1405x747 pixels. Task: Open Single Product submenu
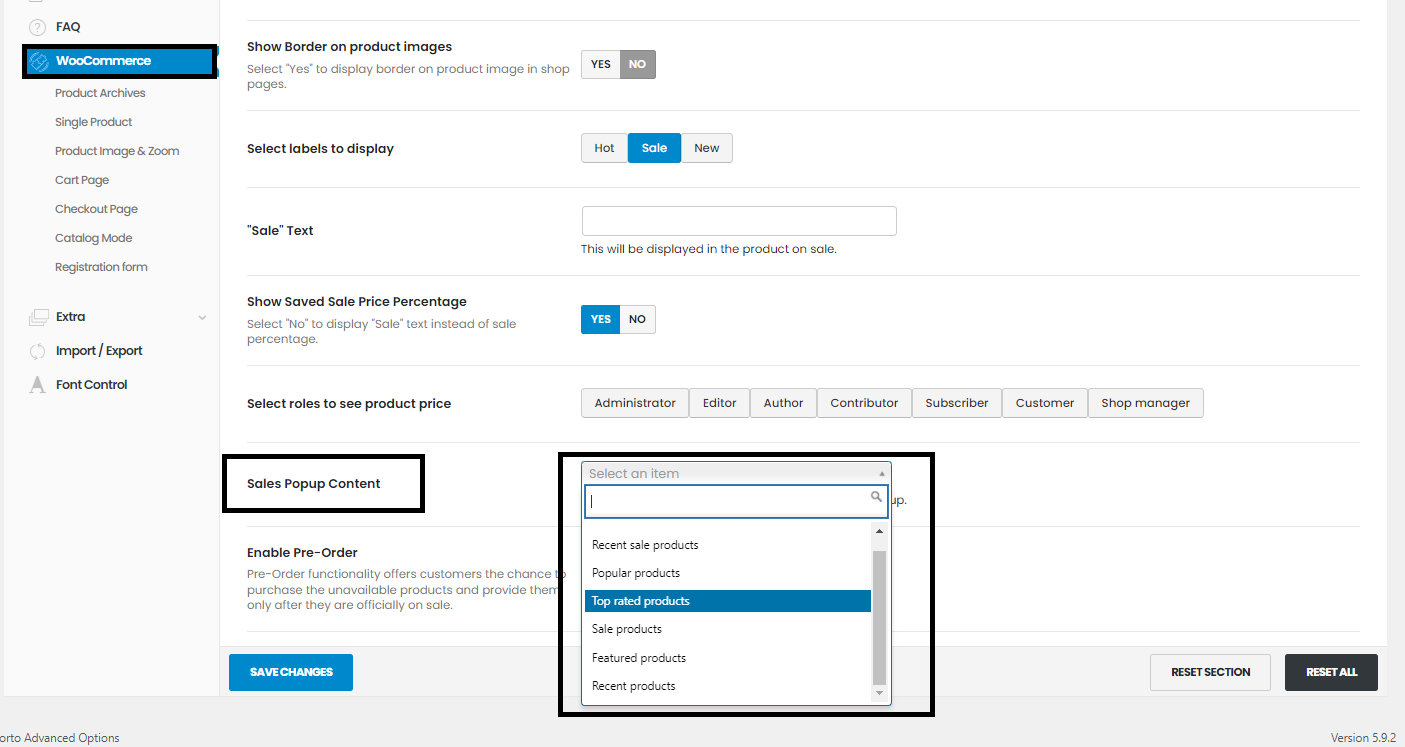point(94,122)
